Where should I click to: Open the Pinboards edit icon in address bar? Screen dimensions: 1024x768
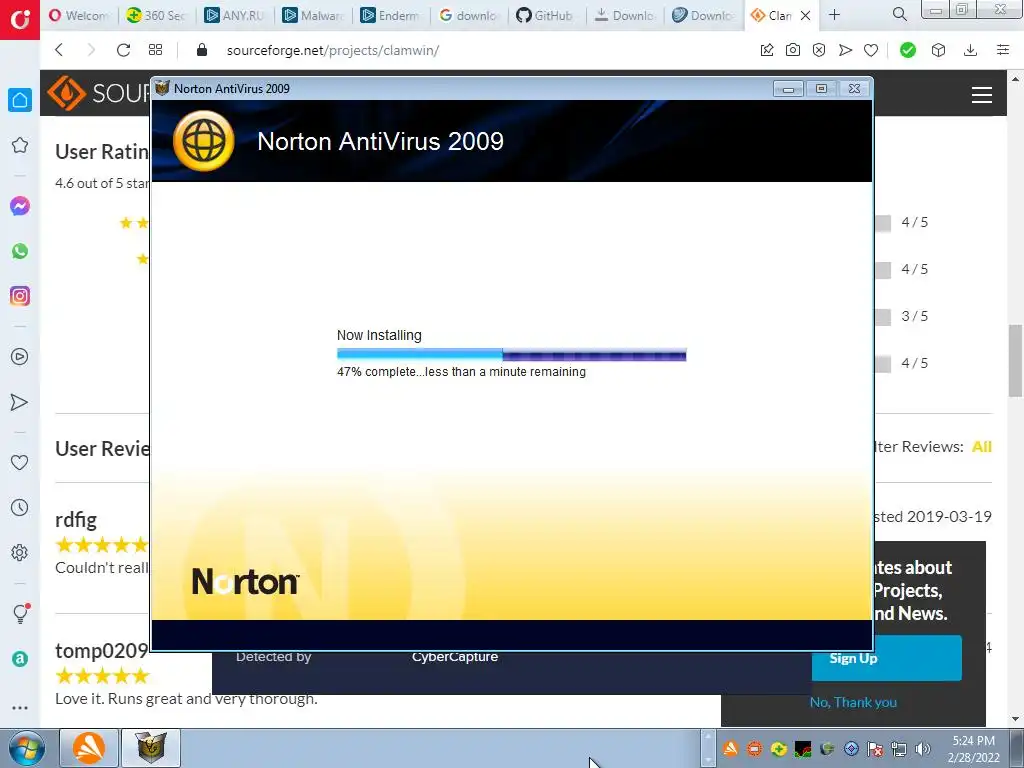click(x=767, y=50)
